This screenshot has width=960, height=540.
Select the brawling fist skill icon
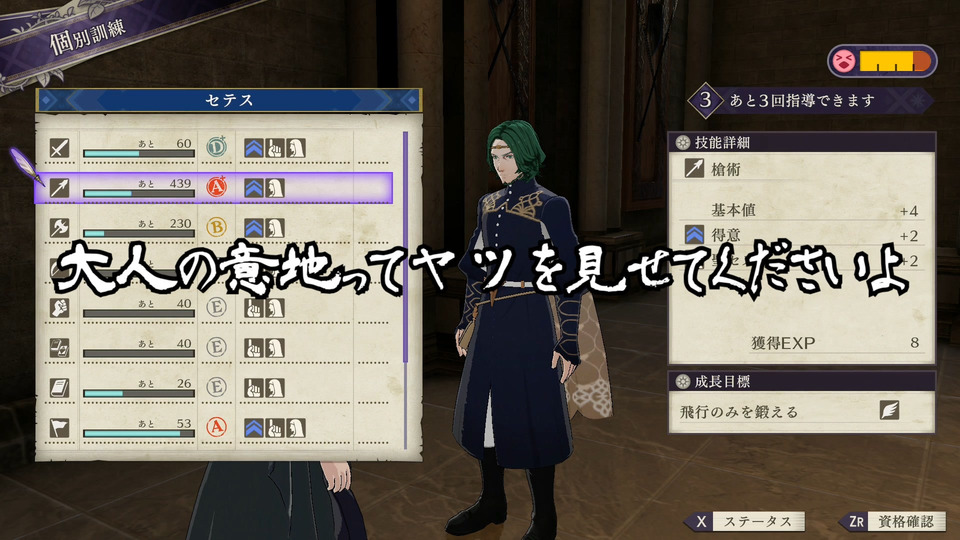coord(59,307)
